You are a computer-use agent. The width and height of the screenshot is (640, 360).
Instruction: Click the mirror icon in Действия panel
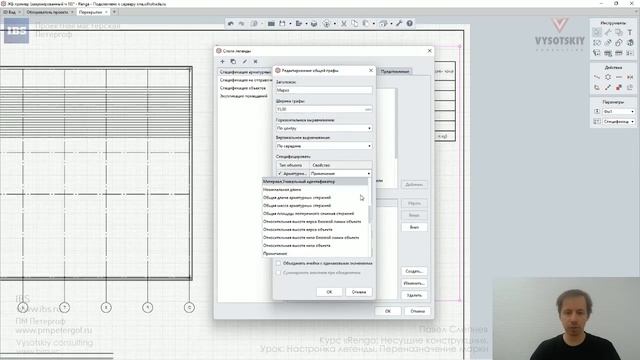click(x=630, y=77)
